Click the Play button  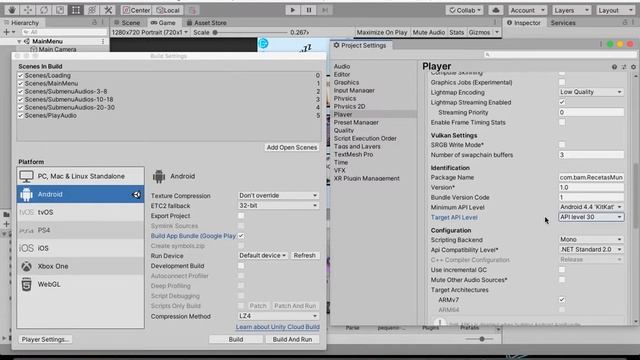[x=292, y=10]
